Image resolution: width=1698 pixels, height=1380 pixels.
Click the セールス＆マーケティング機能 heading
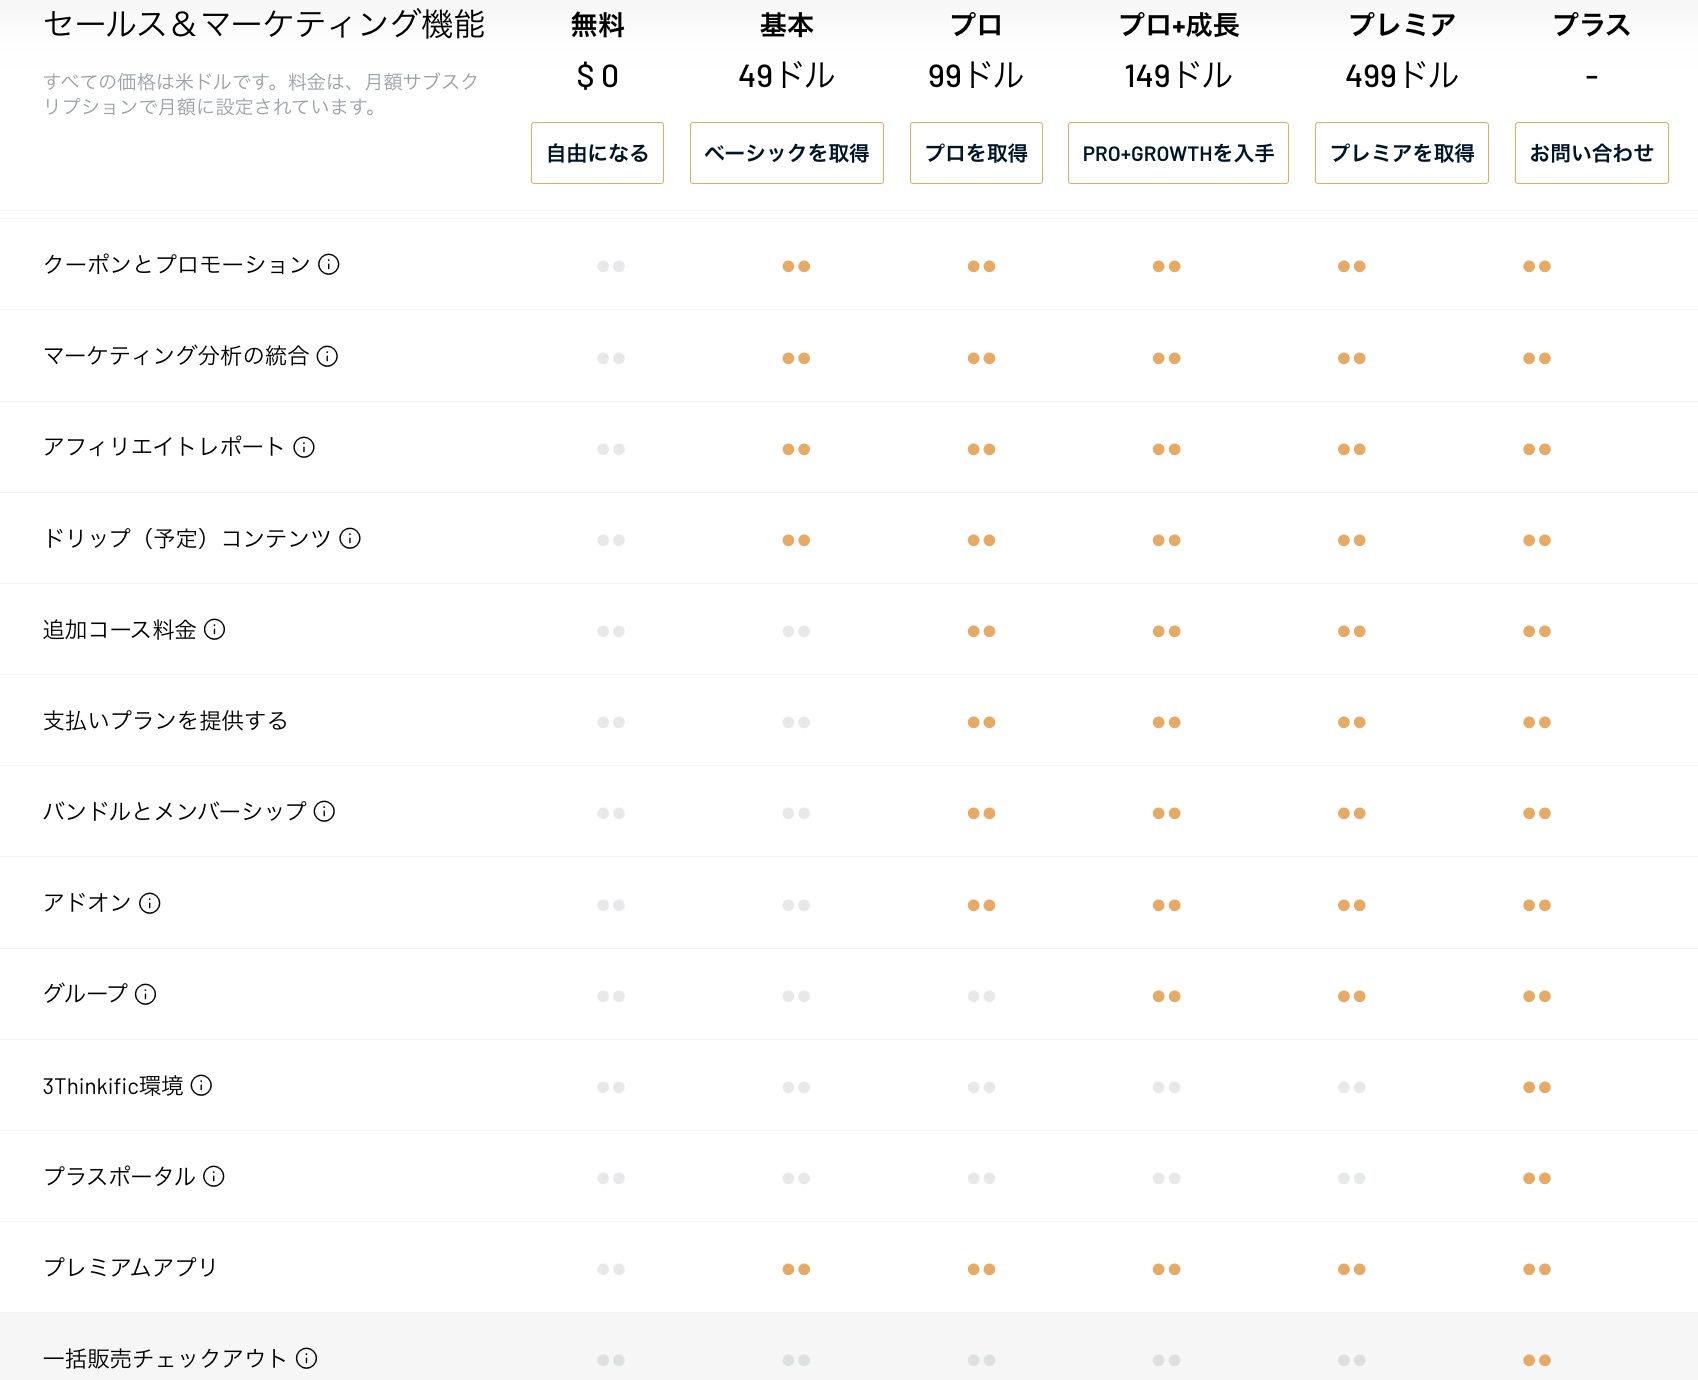tap(264, 25)
